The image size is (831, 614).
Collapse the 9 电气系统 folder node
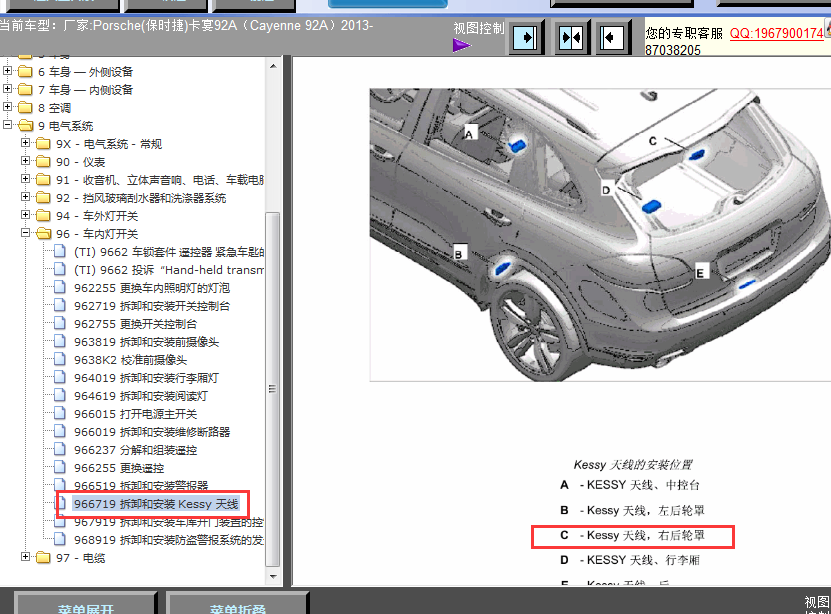click(7, 125)
